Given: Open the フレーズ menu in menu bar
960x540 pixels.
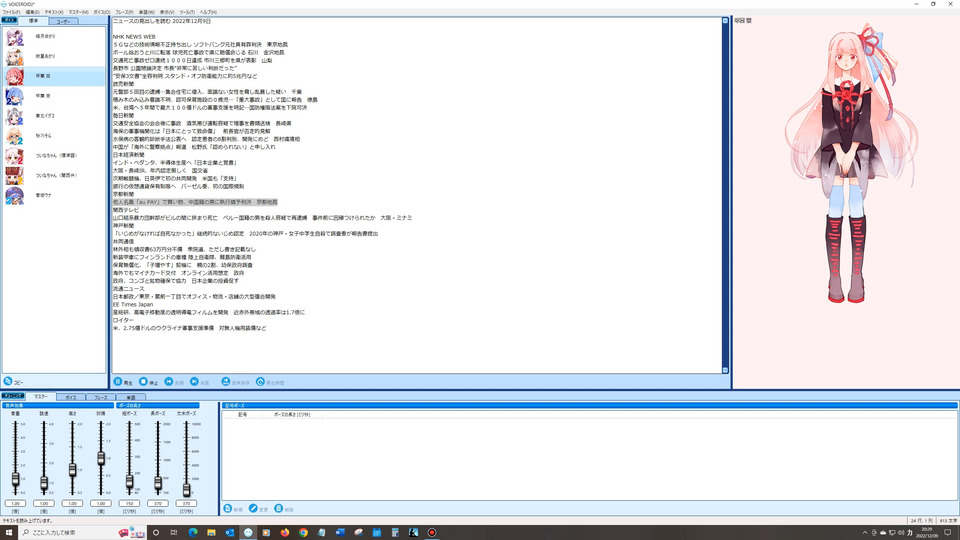Looking at the screenshot, I should point(124,12).
